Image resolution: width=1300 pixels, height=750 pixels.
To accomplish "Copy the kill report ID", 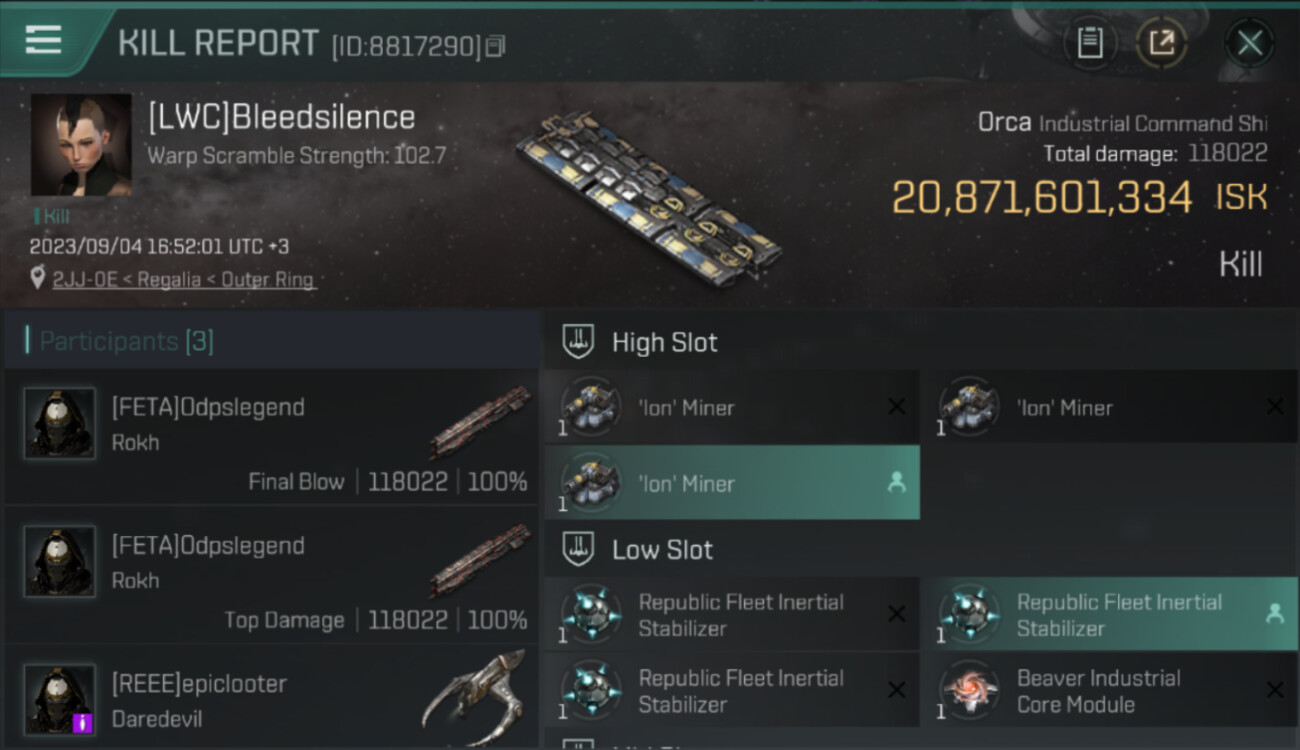I will [496, 46].
